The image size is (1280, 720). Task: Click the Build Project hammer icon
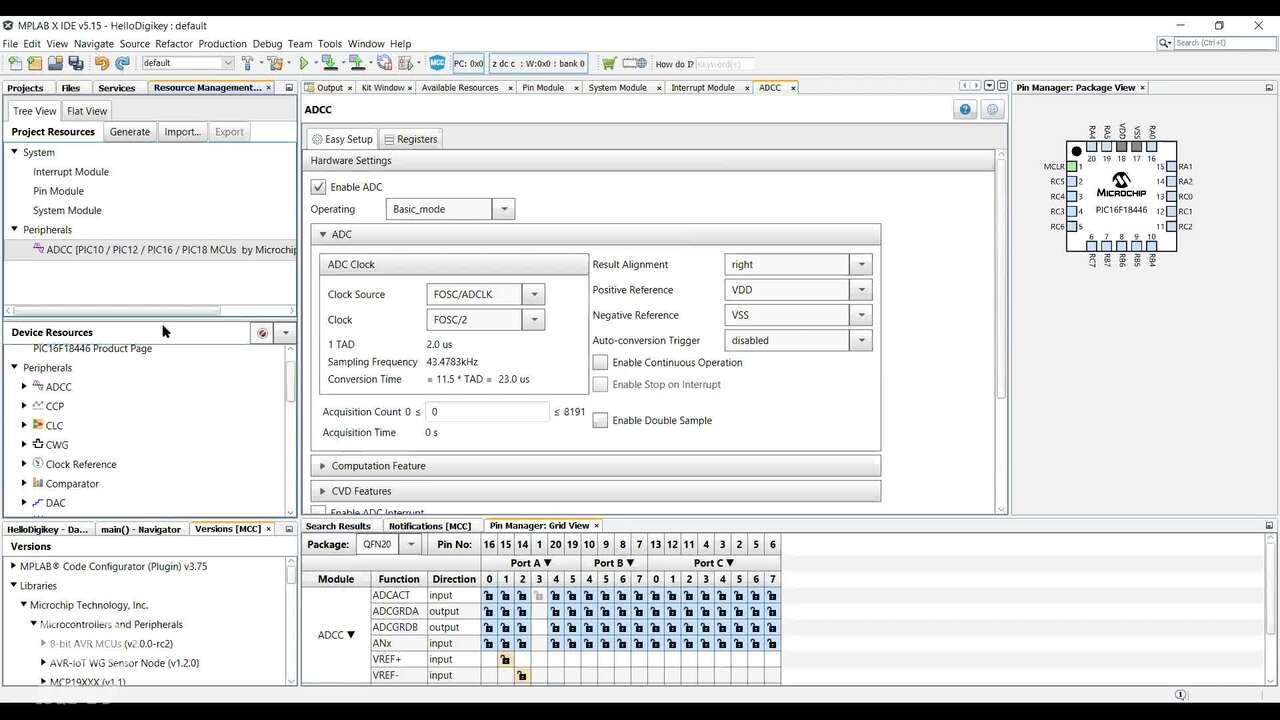(247, 63)
